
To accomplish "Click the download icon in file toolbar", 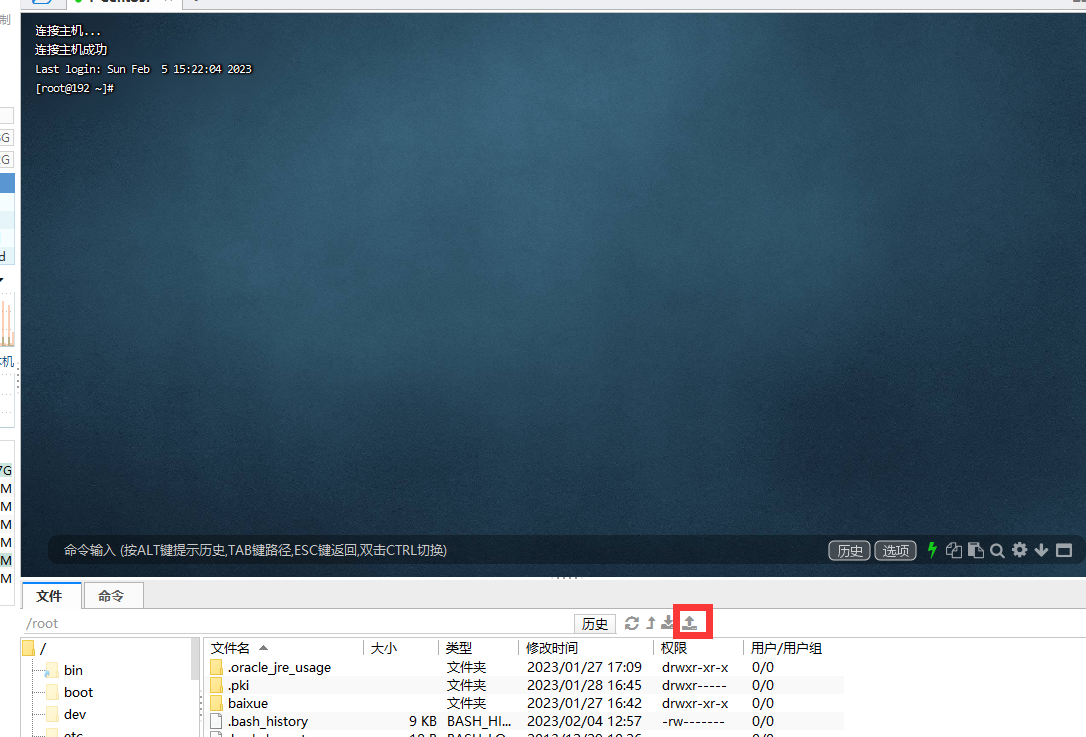I will click(x=667, y=623).
